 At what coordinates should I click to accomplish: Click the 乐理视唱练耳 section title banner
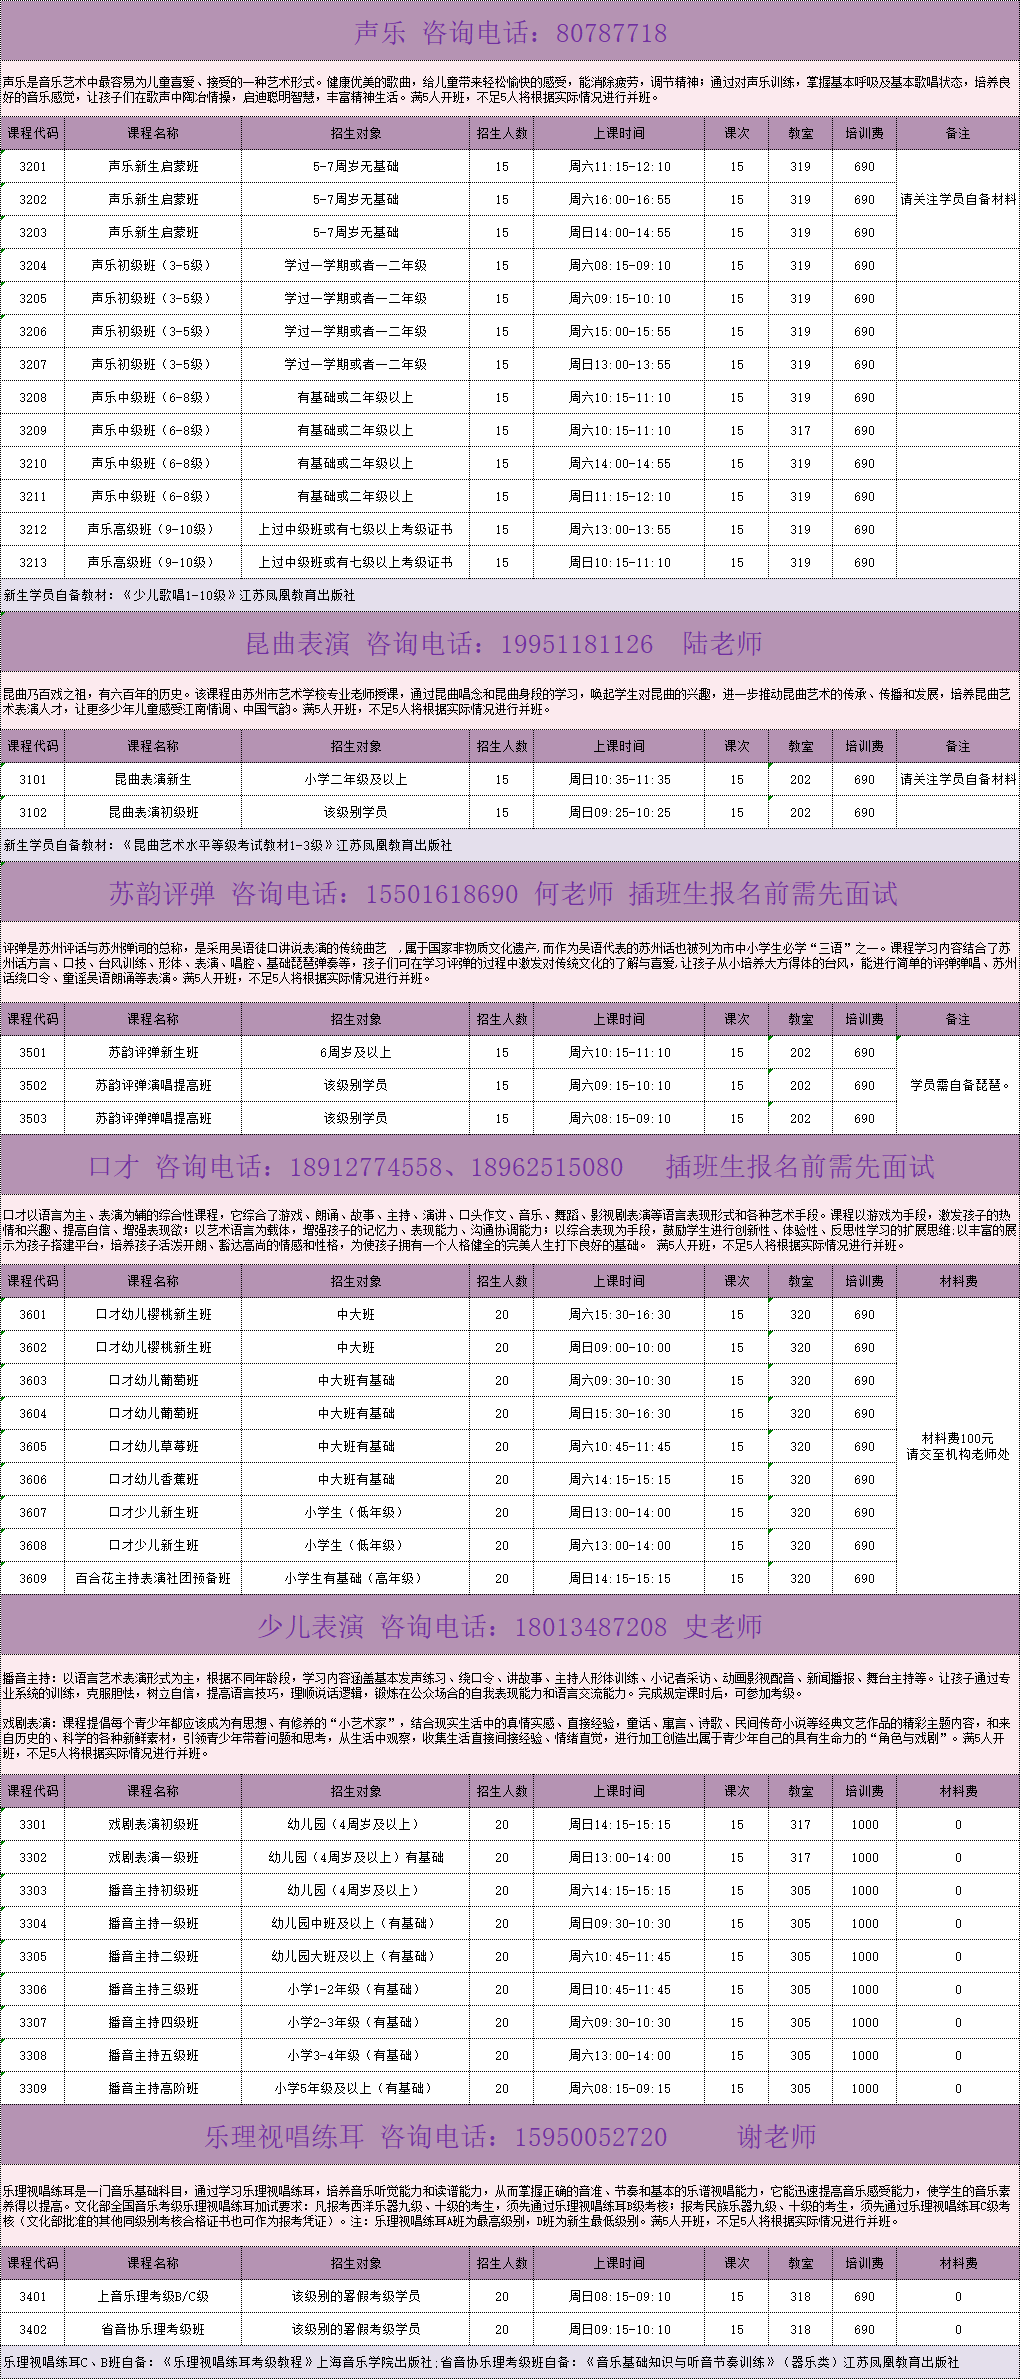click(x=510, y=2137)
